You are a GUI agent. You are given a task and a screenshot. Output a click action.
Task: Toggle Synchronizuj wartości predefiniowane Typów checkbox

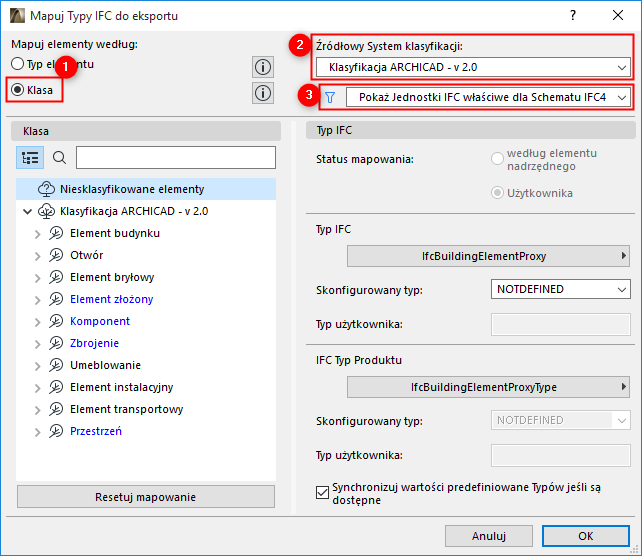[x=323, y=493]
